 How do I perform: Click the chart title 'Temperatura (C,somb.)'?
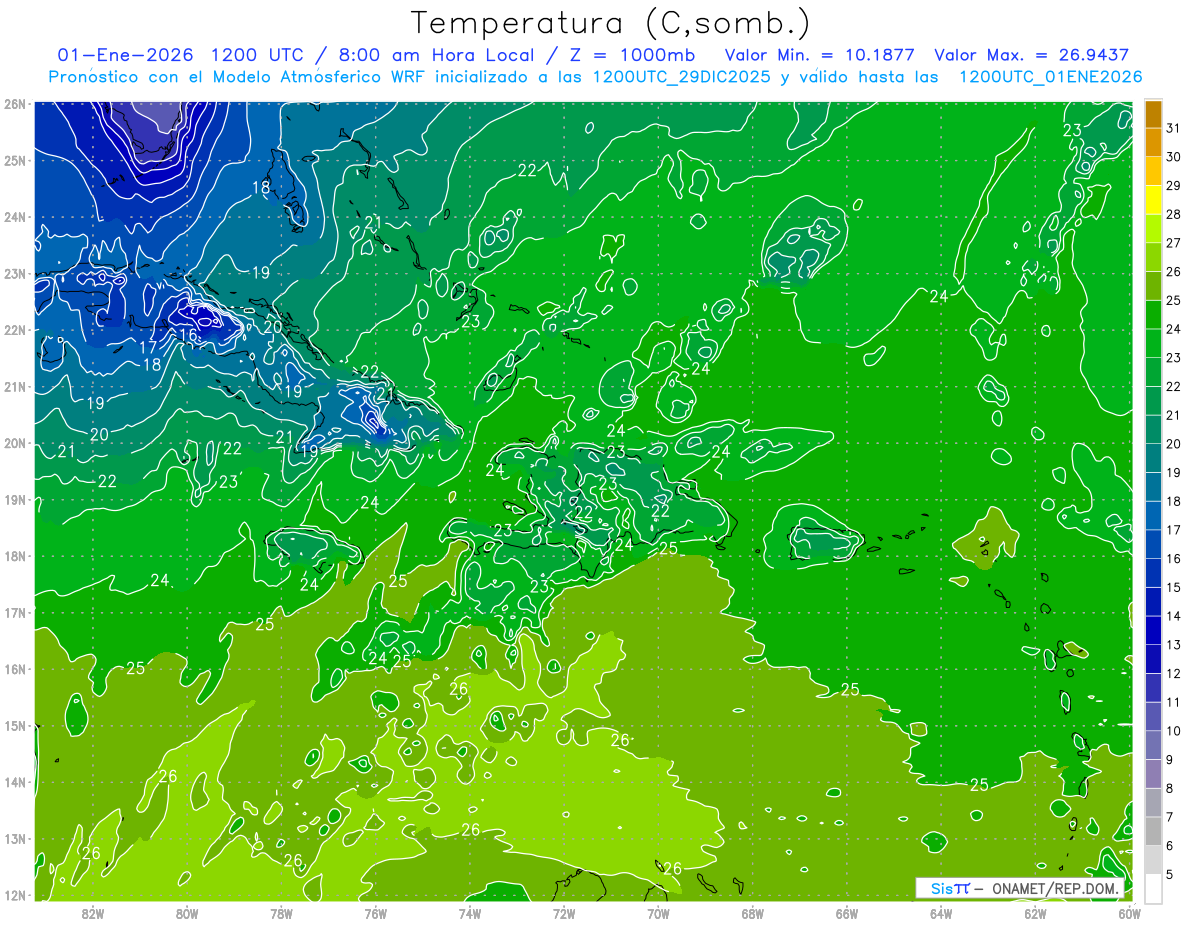coord(611,23)
